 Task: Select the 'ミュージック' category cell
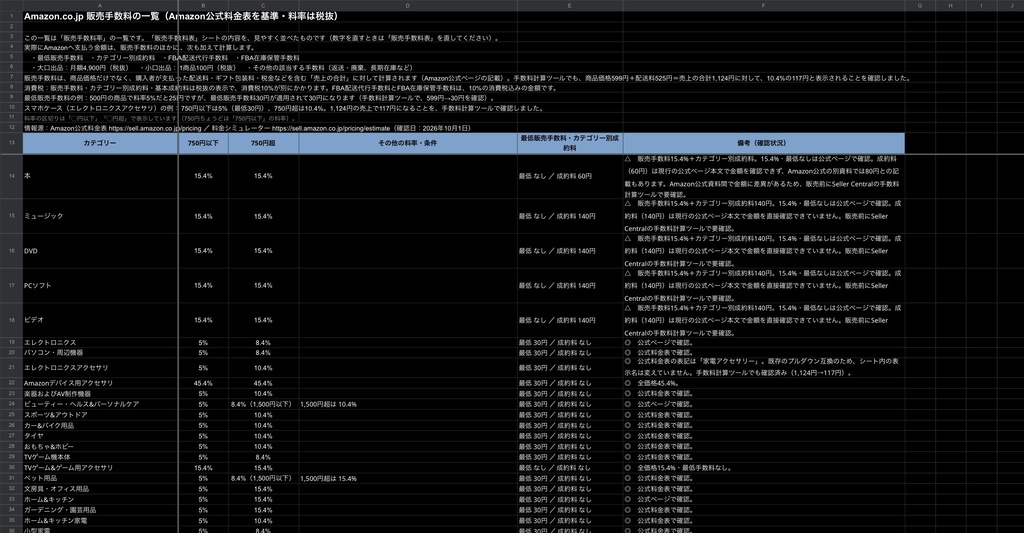[x=100, y=216]
